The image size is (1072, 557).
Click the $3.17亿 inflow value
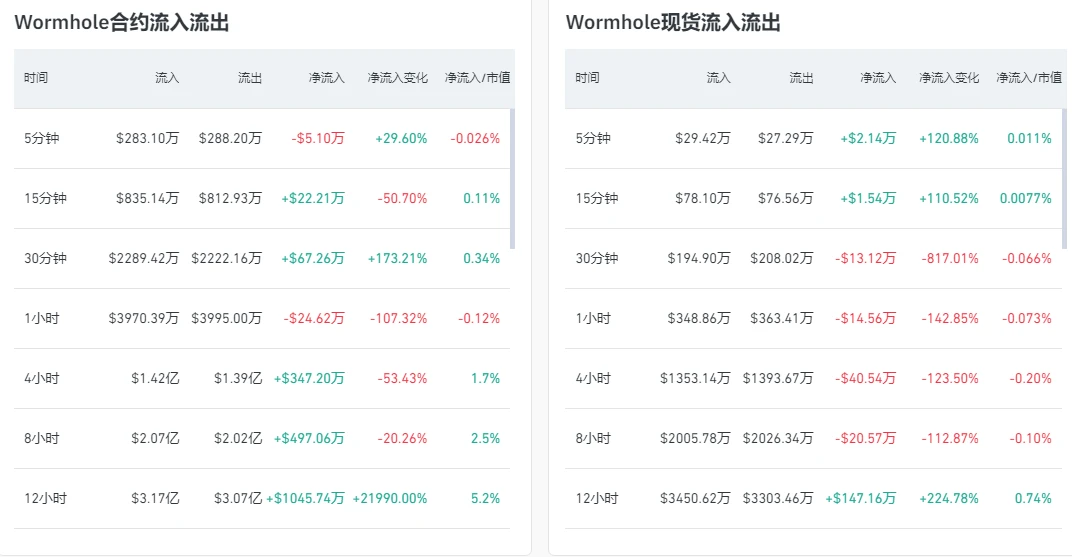tap(155, 499)
